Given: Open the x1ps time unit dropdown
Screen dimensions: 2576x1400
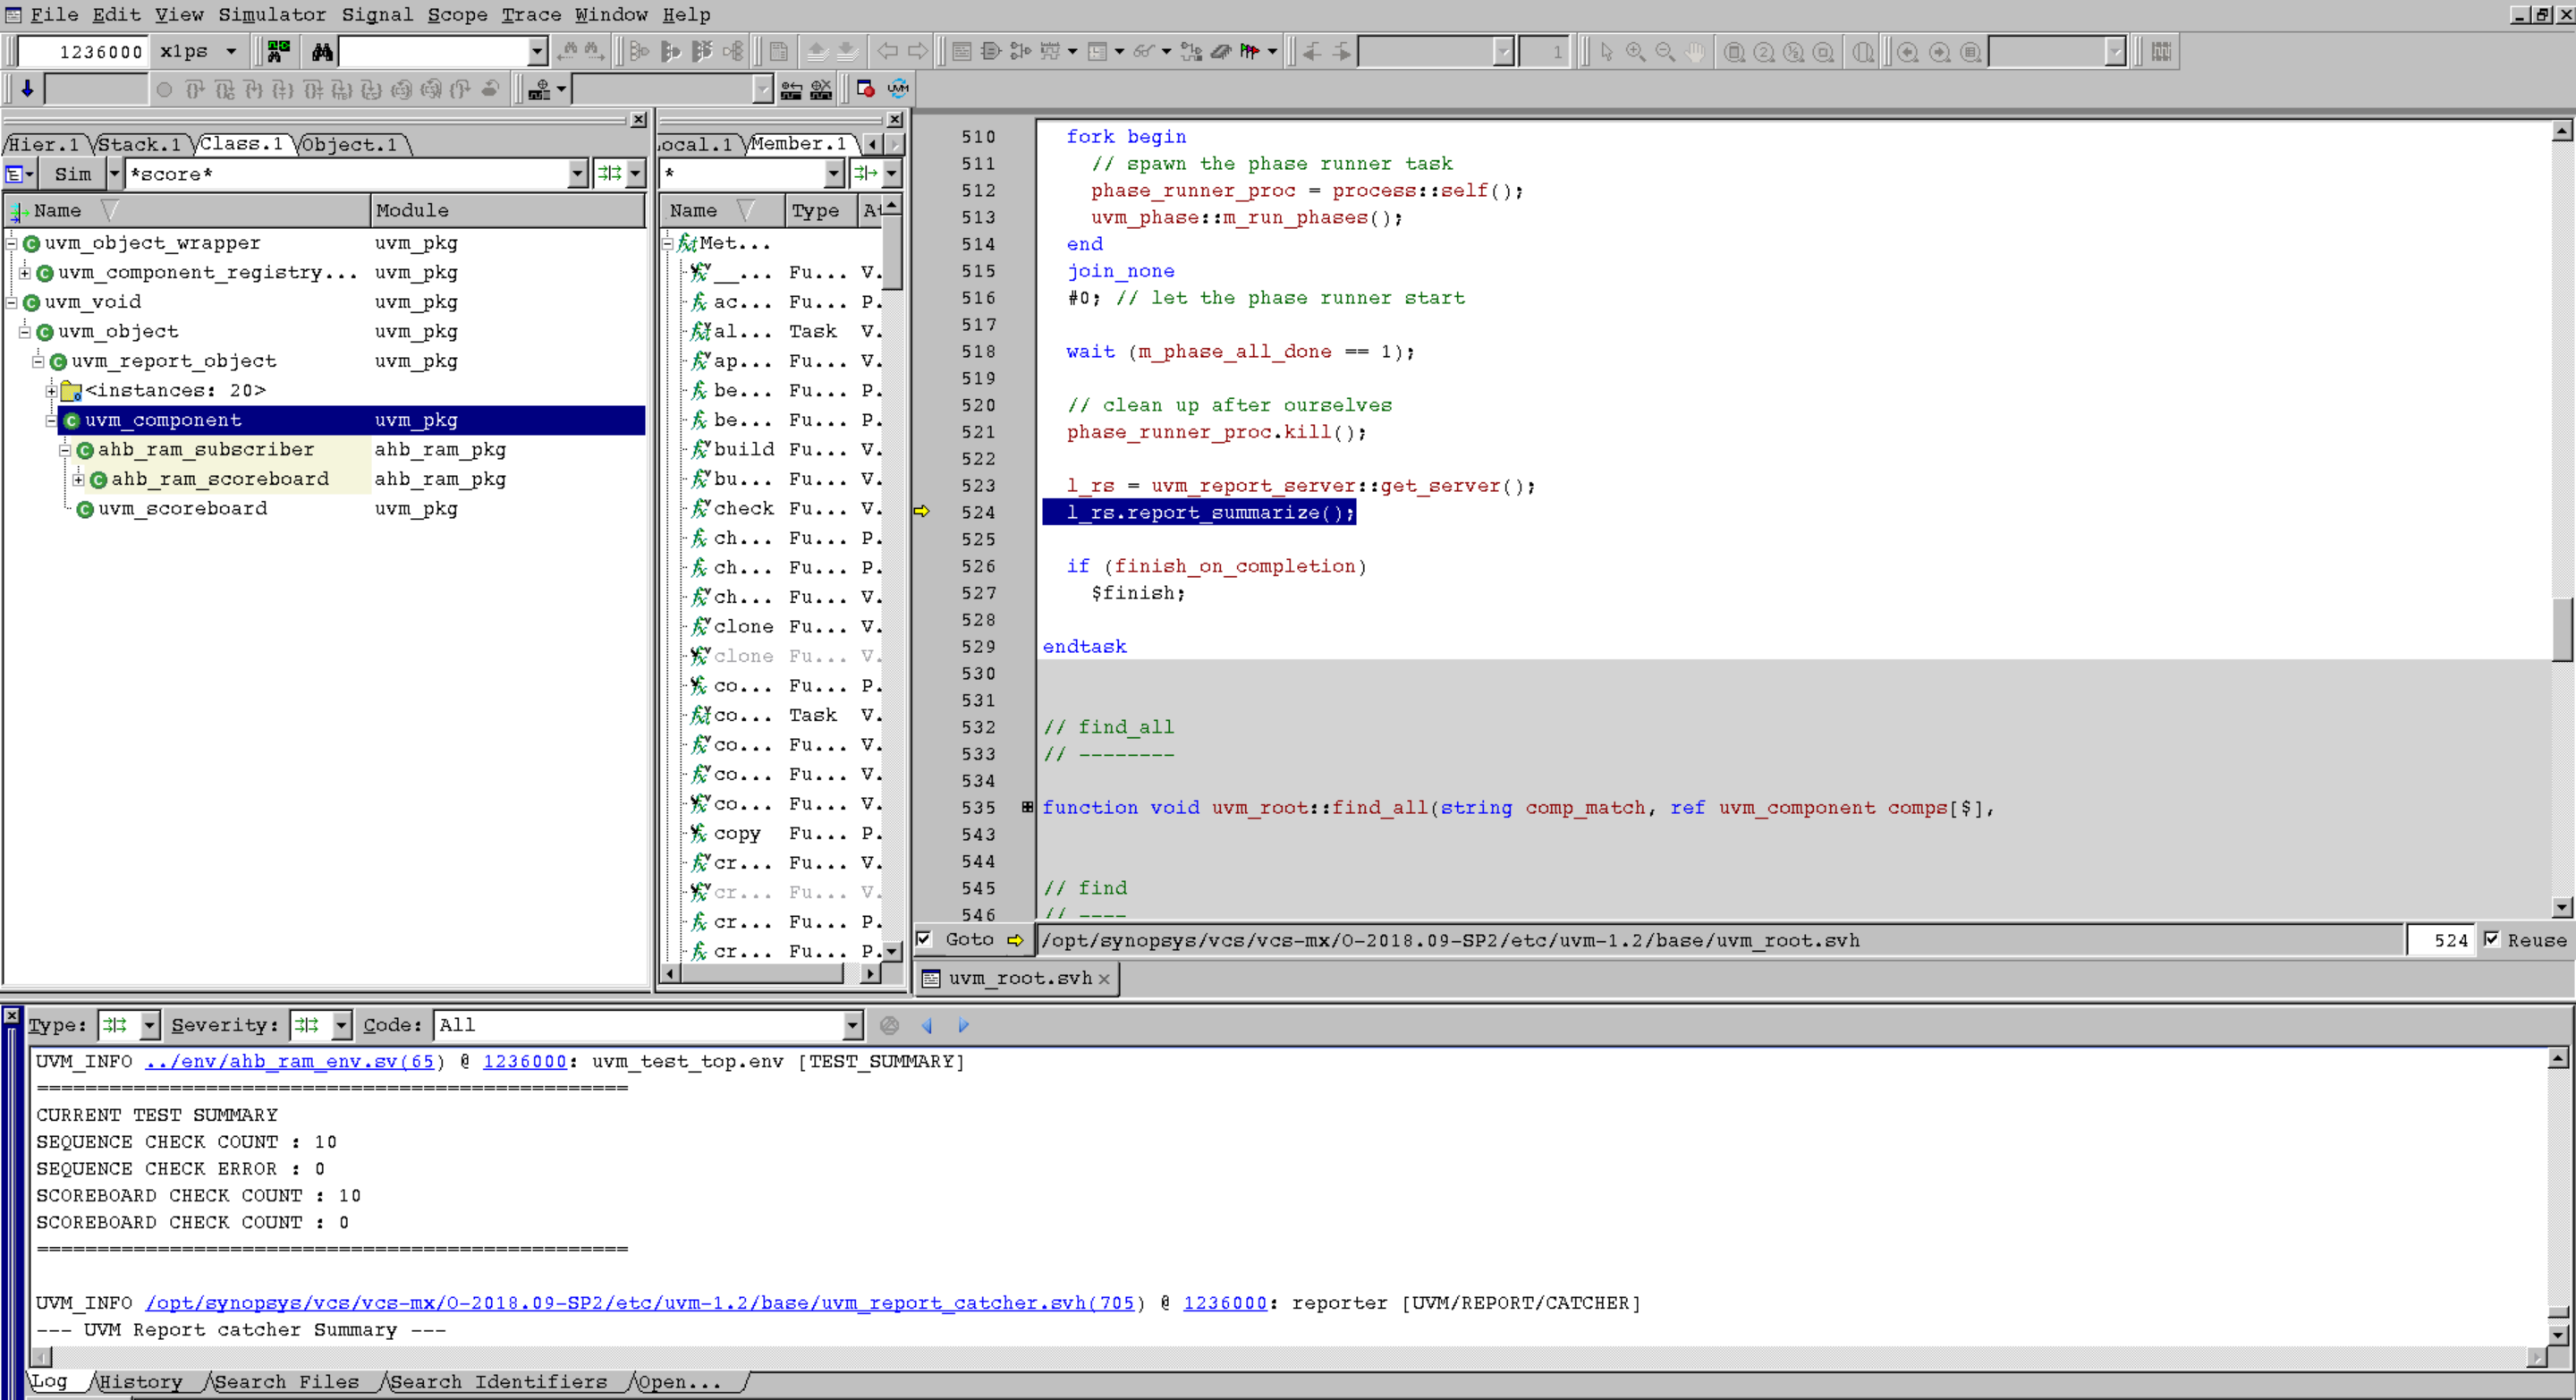Looking at the screenshot, I should tap(231, 51).
